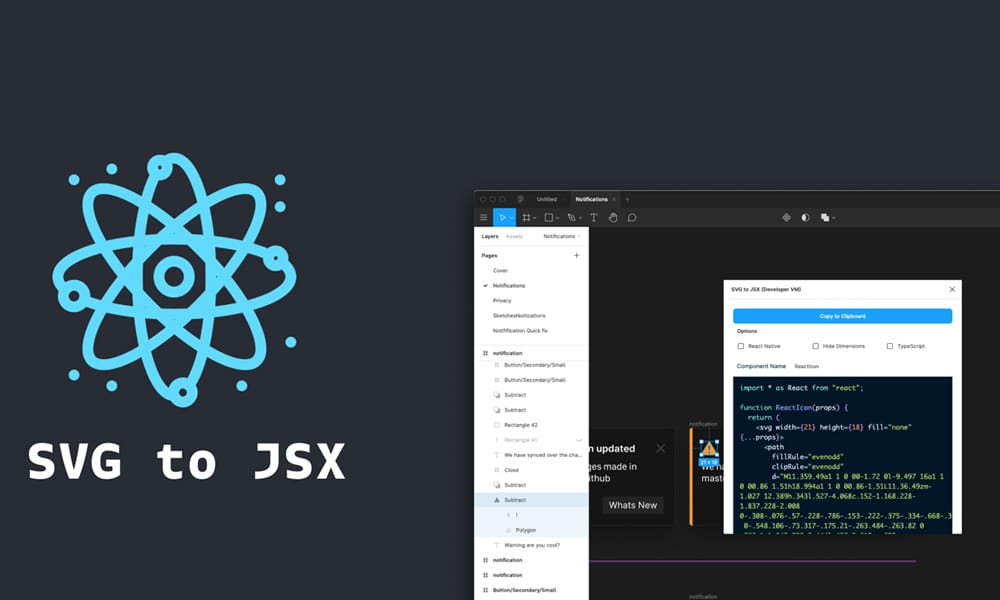
Task: Select the Move tool in the toolbar
Action: tap(503, 217)
